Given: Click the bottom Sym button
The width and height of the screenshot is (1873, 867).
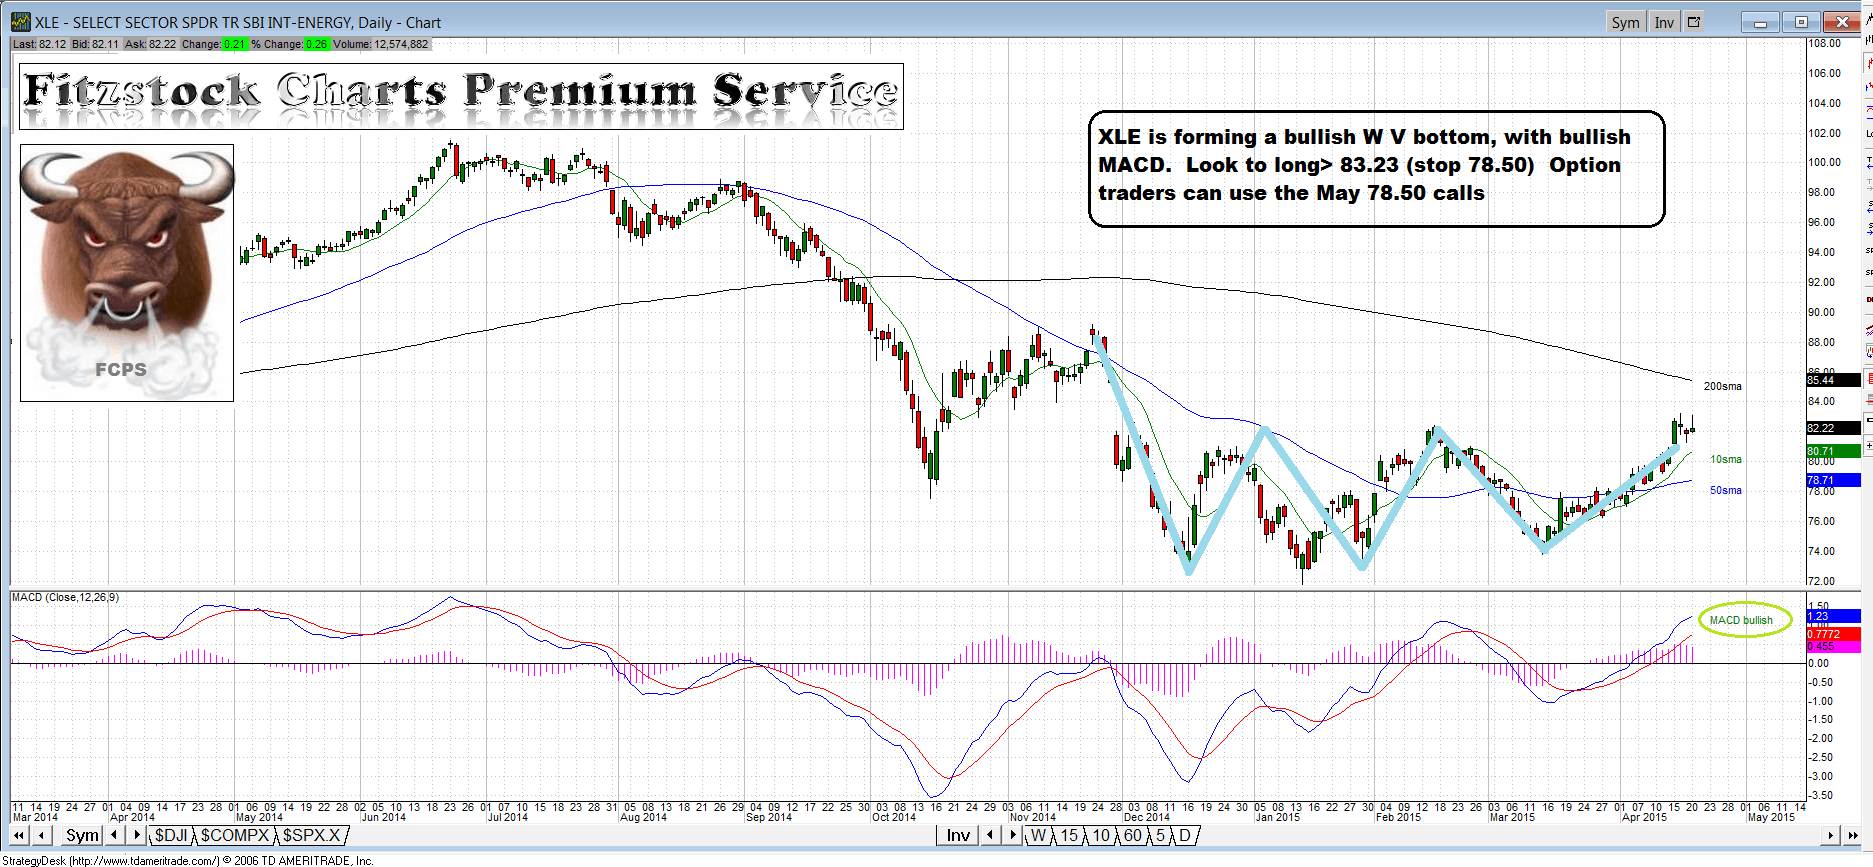Looking at the screenshot, I should click(x=82, y=835).
